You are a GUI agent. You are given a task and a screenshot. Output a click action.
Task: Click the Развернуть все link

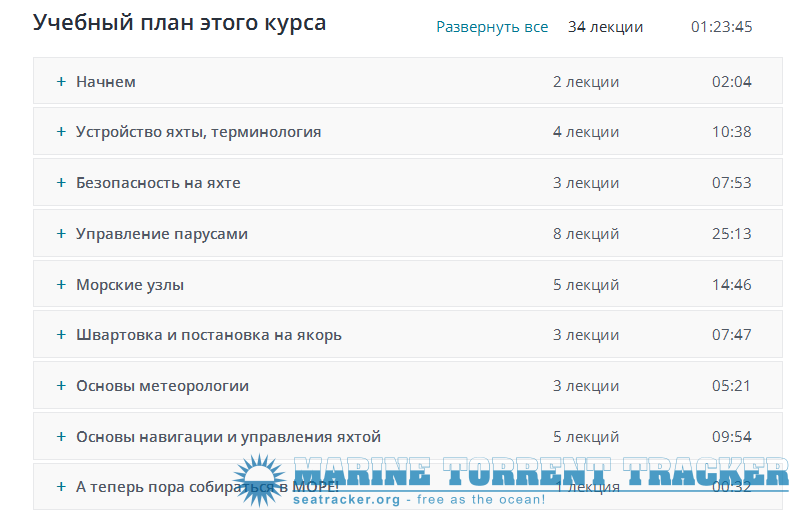point(492,27)
